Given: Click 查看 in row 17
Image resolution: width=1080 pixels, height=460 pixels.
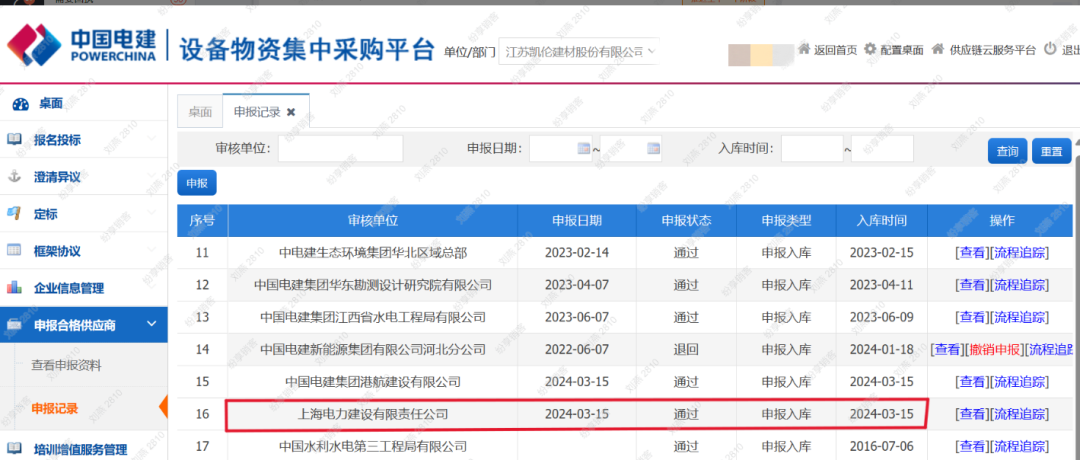Looking at the screenshot, I should tap(972, 446).
